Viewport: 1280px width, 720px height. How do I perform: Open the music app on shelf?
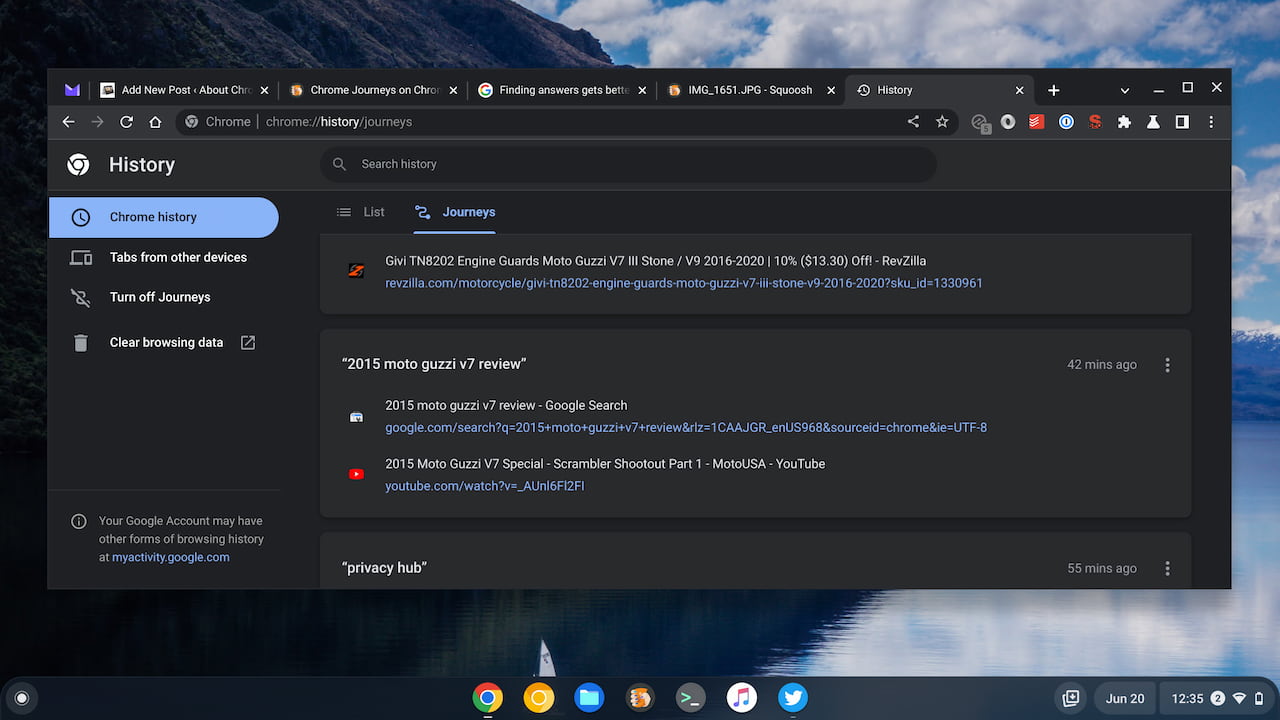click(742, 697)
